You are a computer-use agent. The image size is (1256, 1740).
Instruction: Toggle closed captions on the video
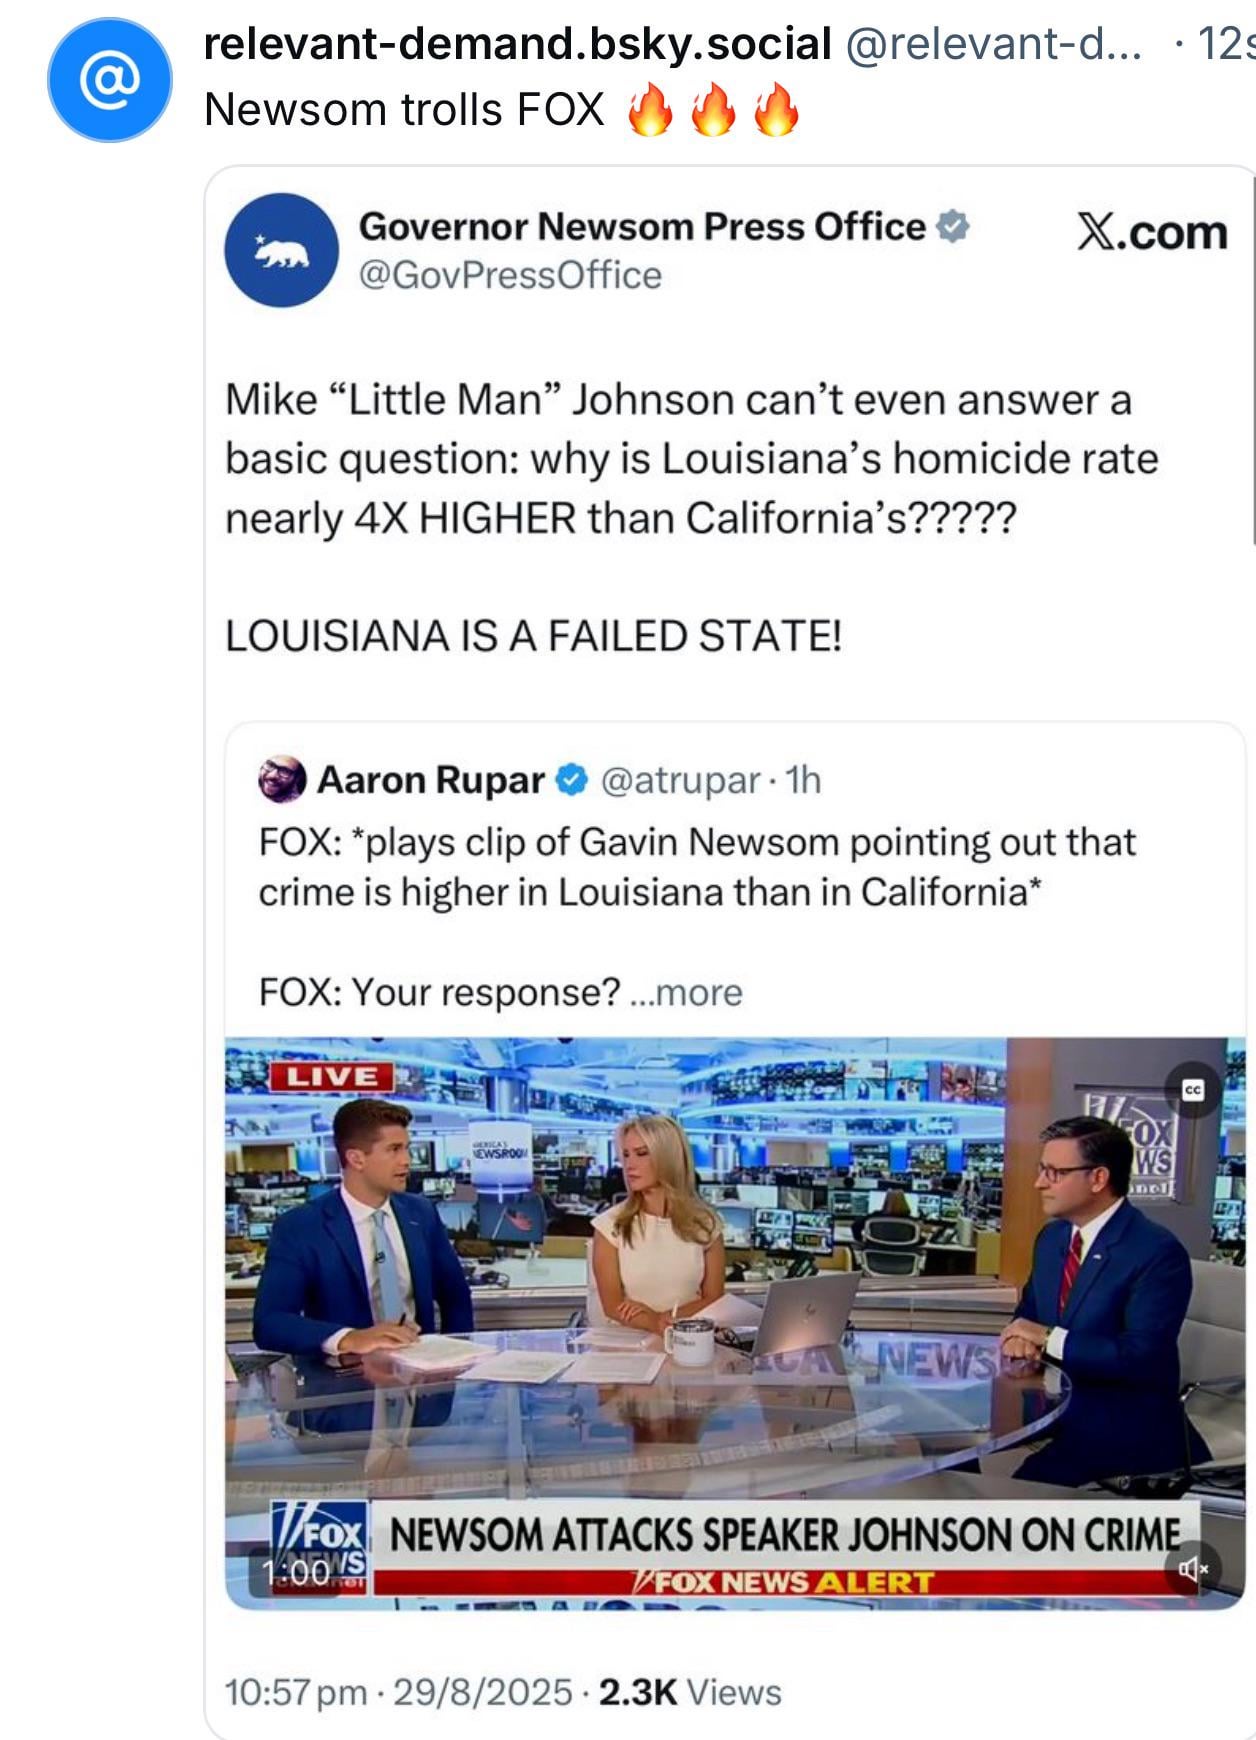(1193, 1089)
